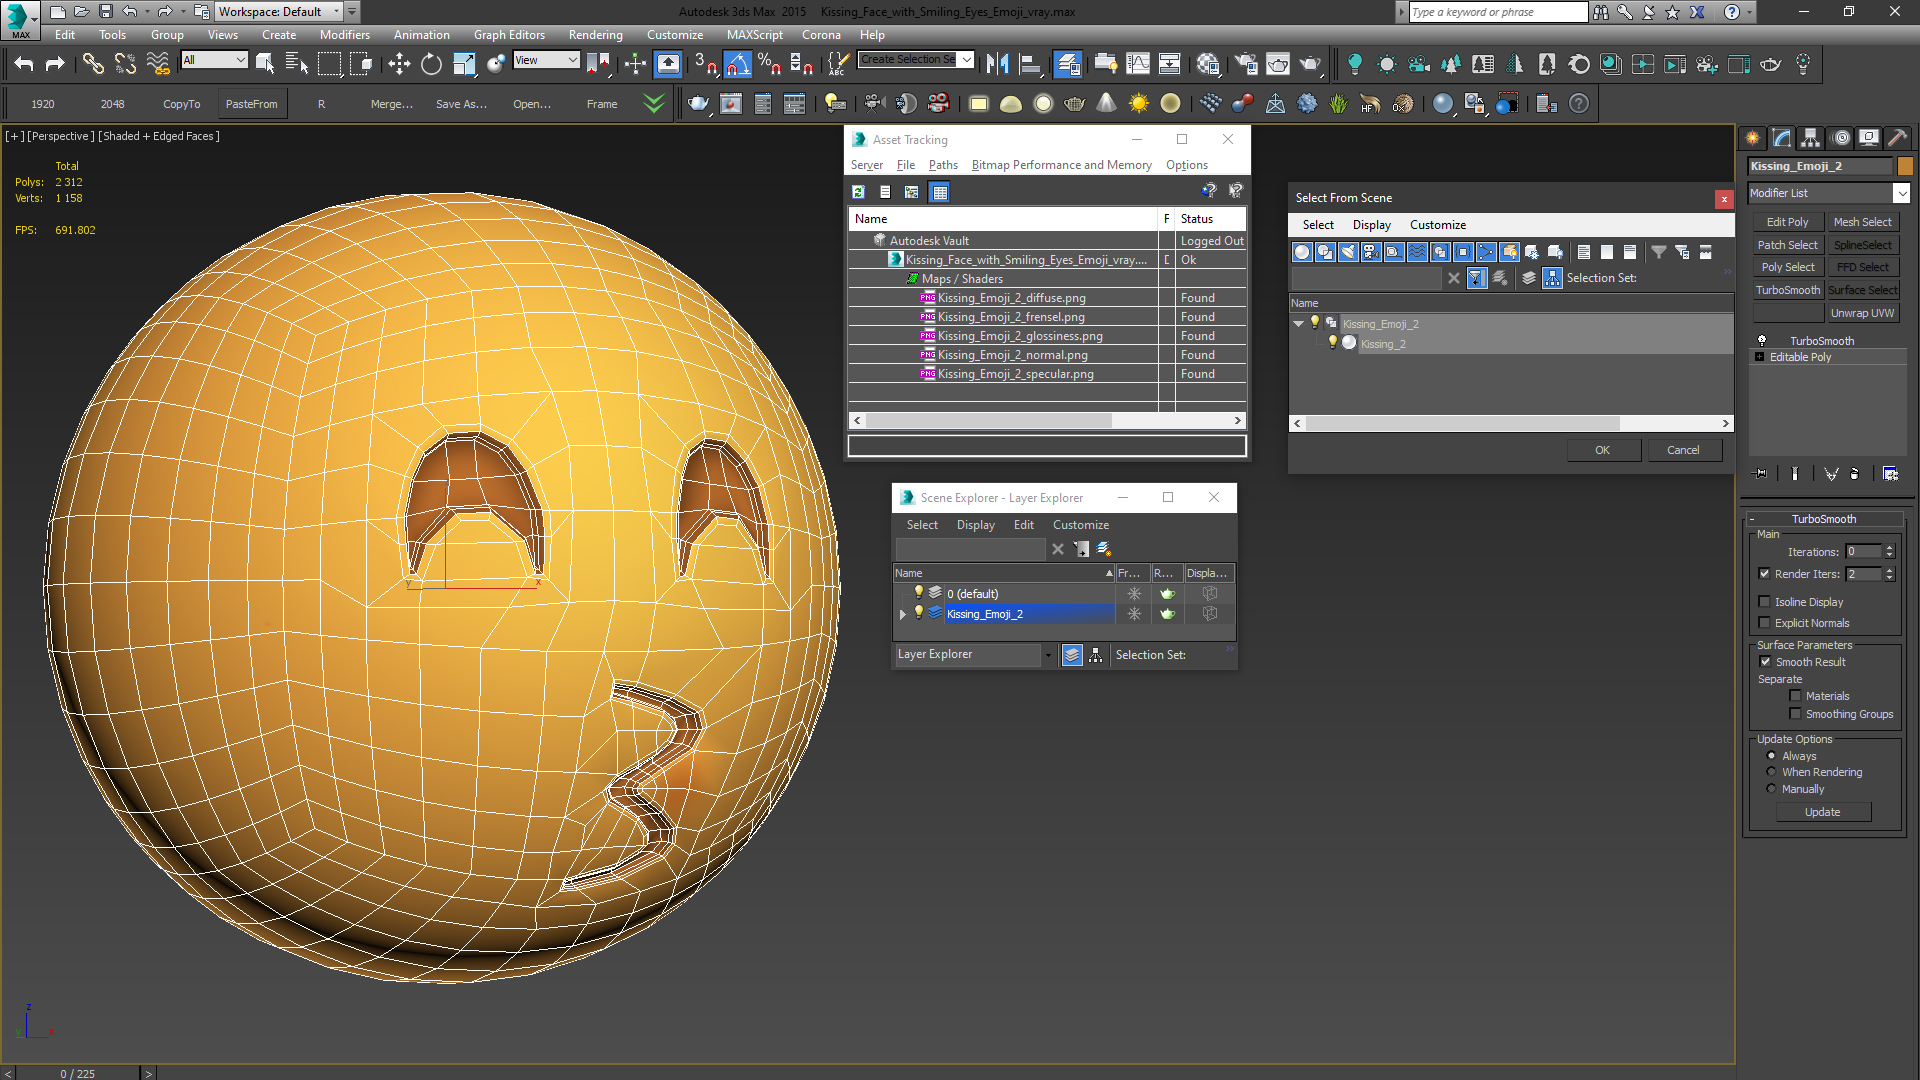Open the Align tool
The width and height of the screenshot is (1920, 1080).
tap(1030, 64)
